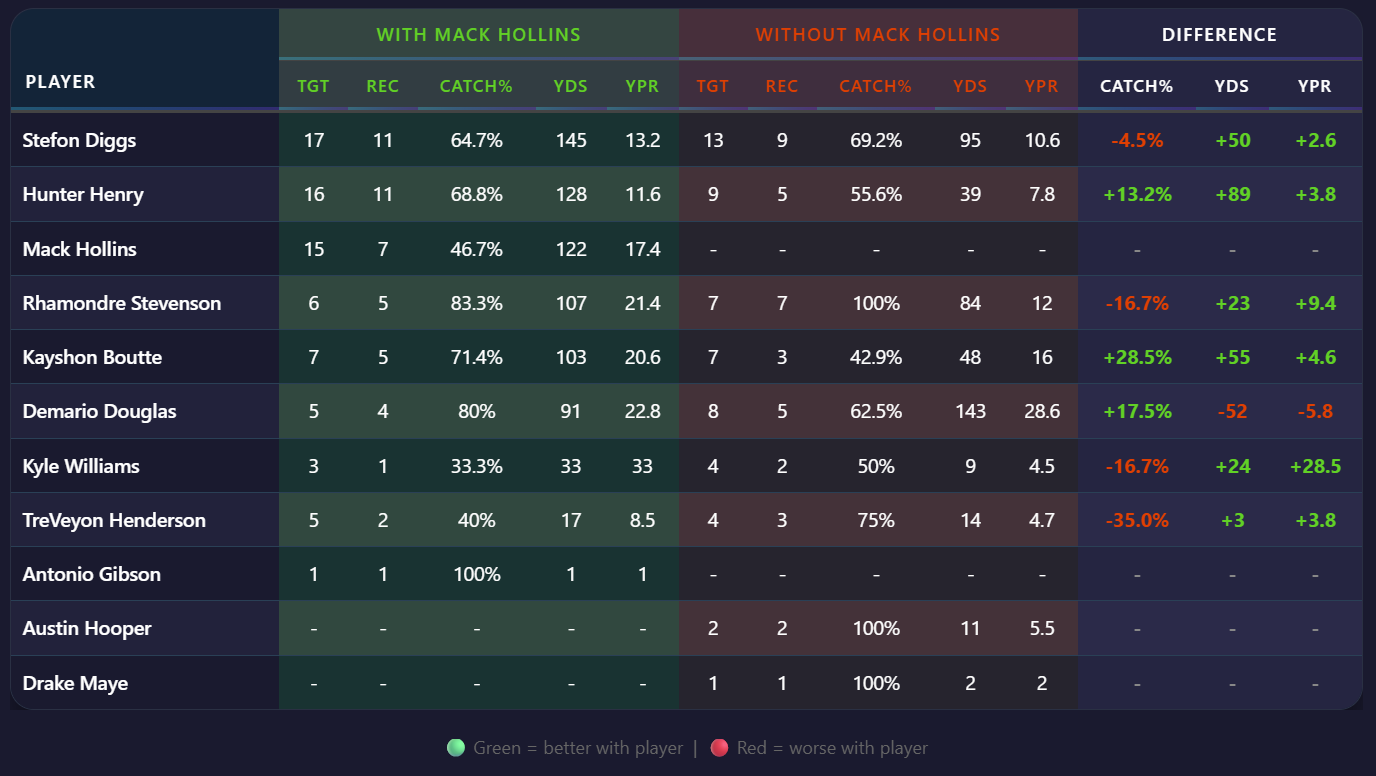
Task: Sort by the red YPR column header
Action: tap(1041, 87)
